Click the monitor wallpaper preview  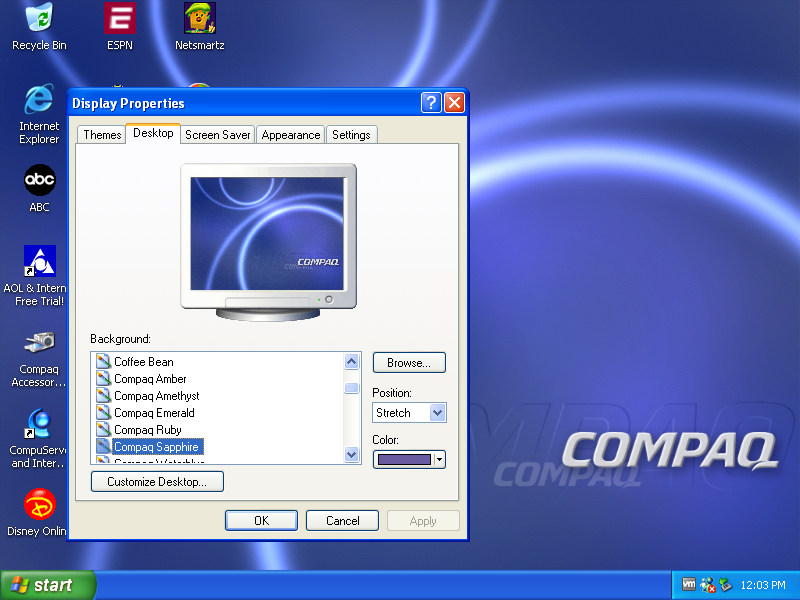[267, 234]
